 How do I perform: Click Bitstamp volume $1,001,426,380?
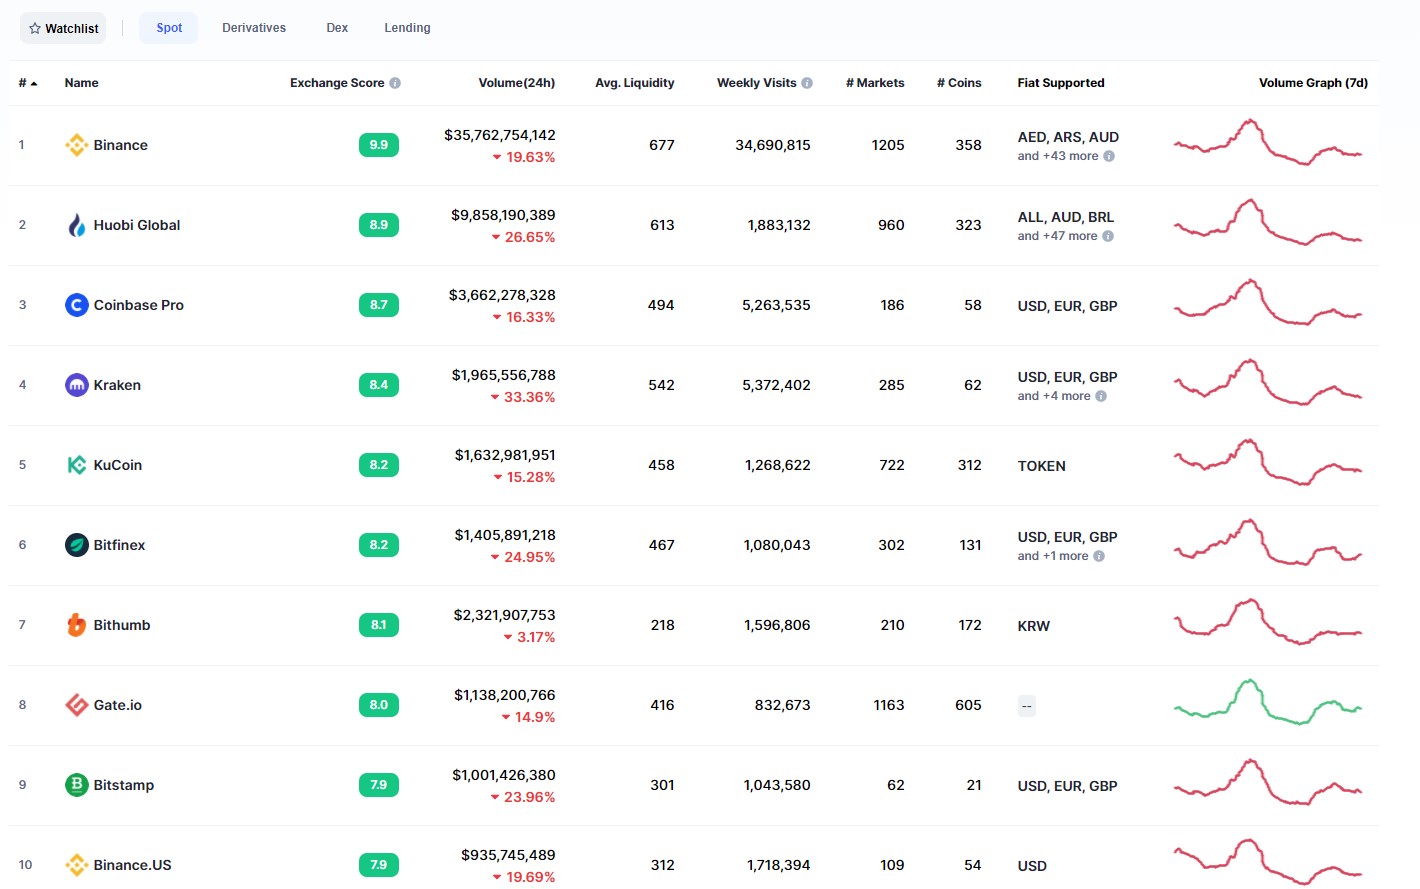pyautogui.click(x=504, y=775)
